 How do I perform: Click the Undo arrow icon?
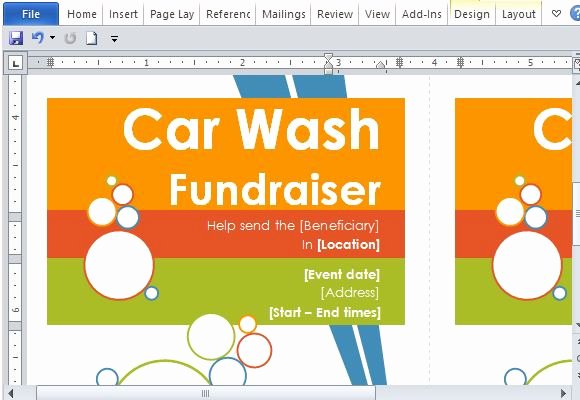pyautogui.click(x=38, y=38)
